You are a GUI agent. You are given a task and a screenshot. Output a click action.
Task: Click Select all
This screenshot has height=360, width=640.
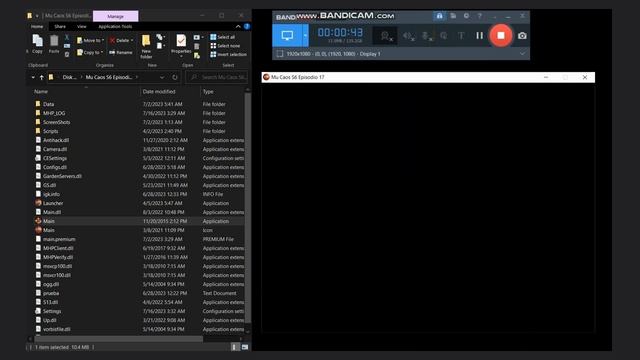(222, 37)
